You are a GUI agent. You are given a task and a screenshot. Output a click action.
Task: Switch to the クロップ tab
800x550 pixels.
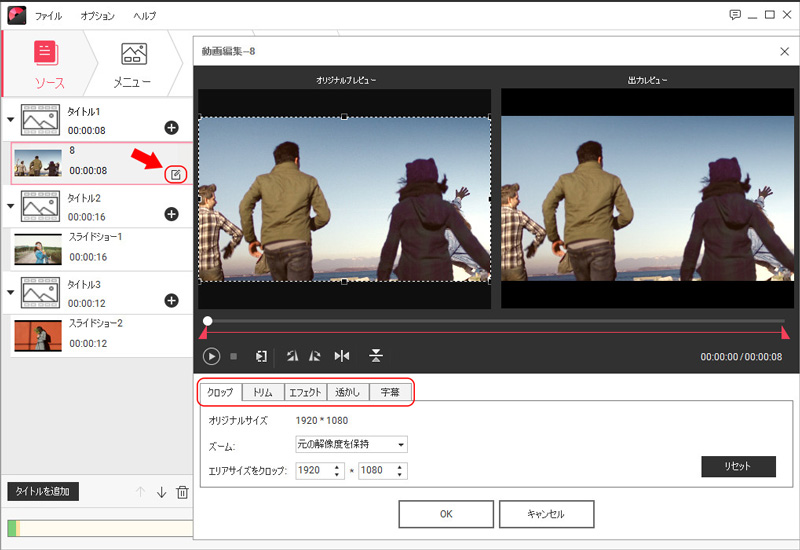click(x=220, y=392)
